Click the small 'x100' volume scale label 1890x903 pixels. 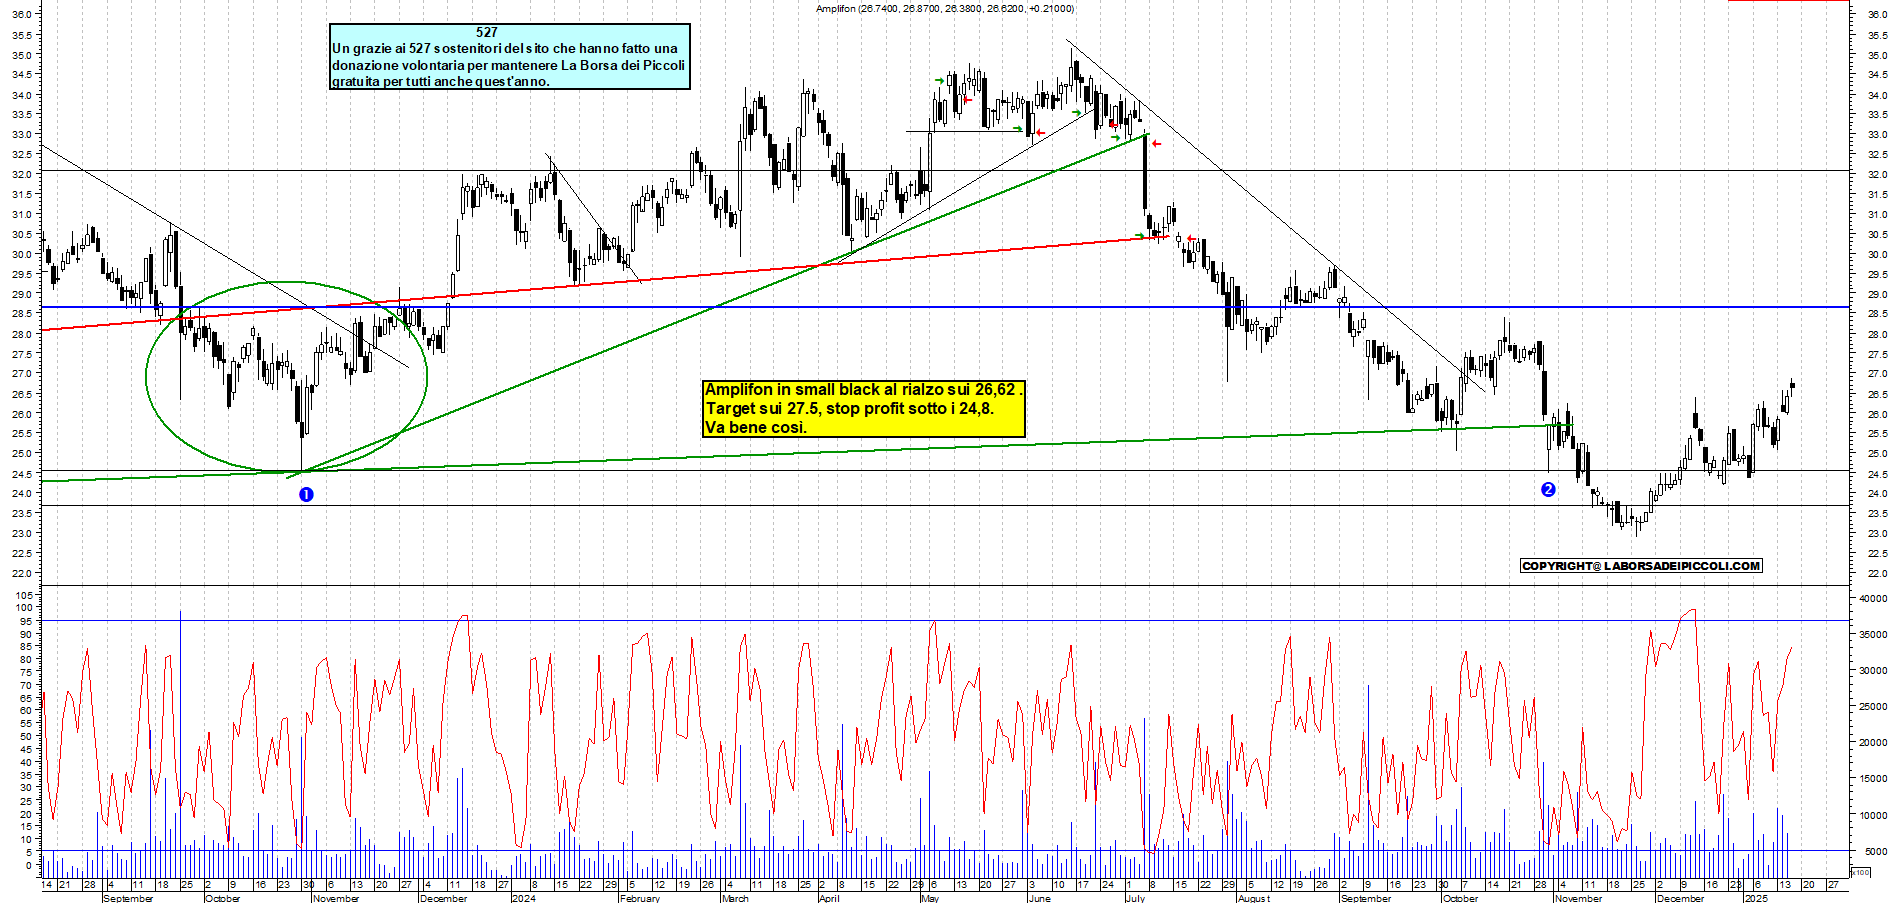coord(1861,872)
